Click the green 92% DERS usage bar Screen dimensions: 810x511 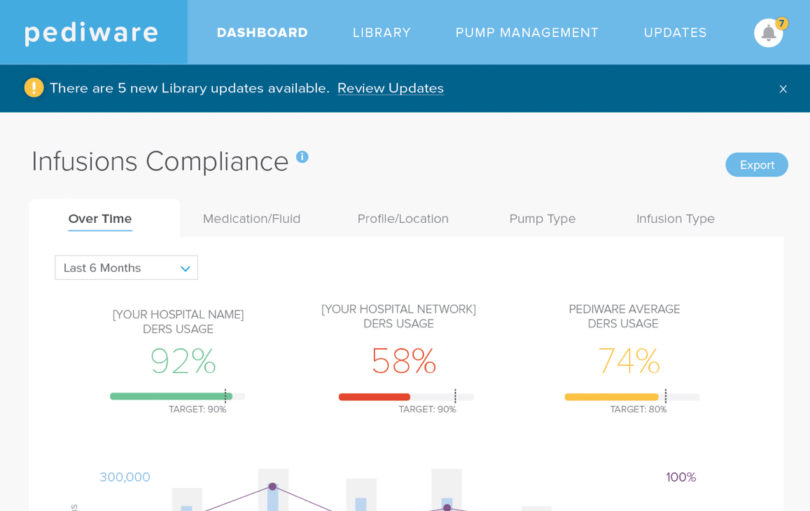tap(171, 396)
